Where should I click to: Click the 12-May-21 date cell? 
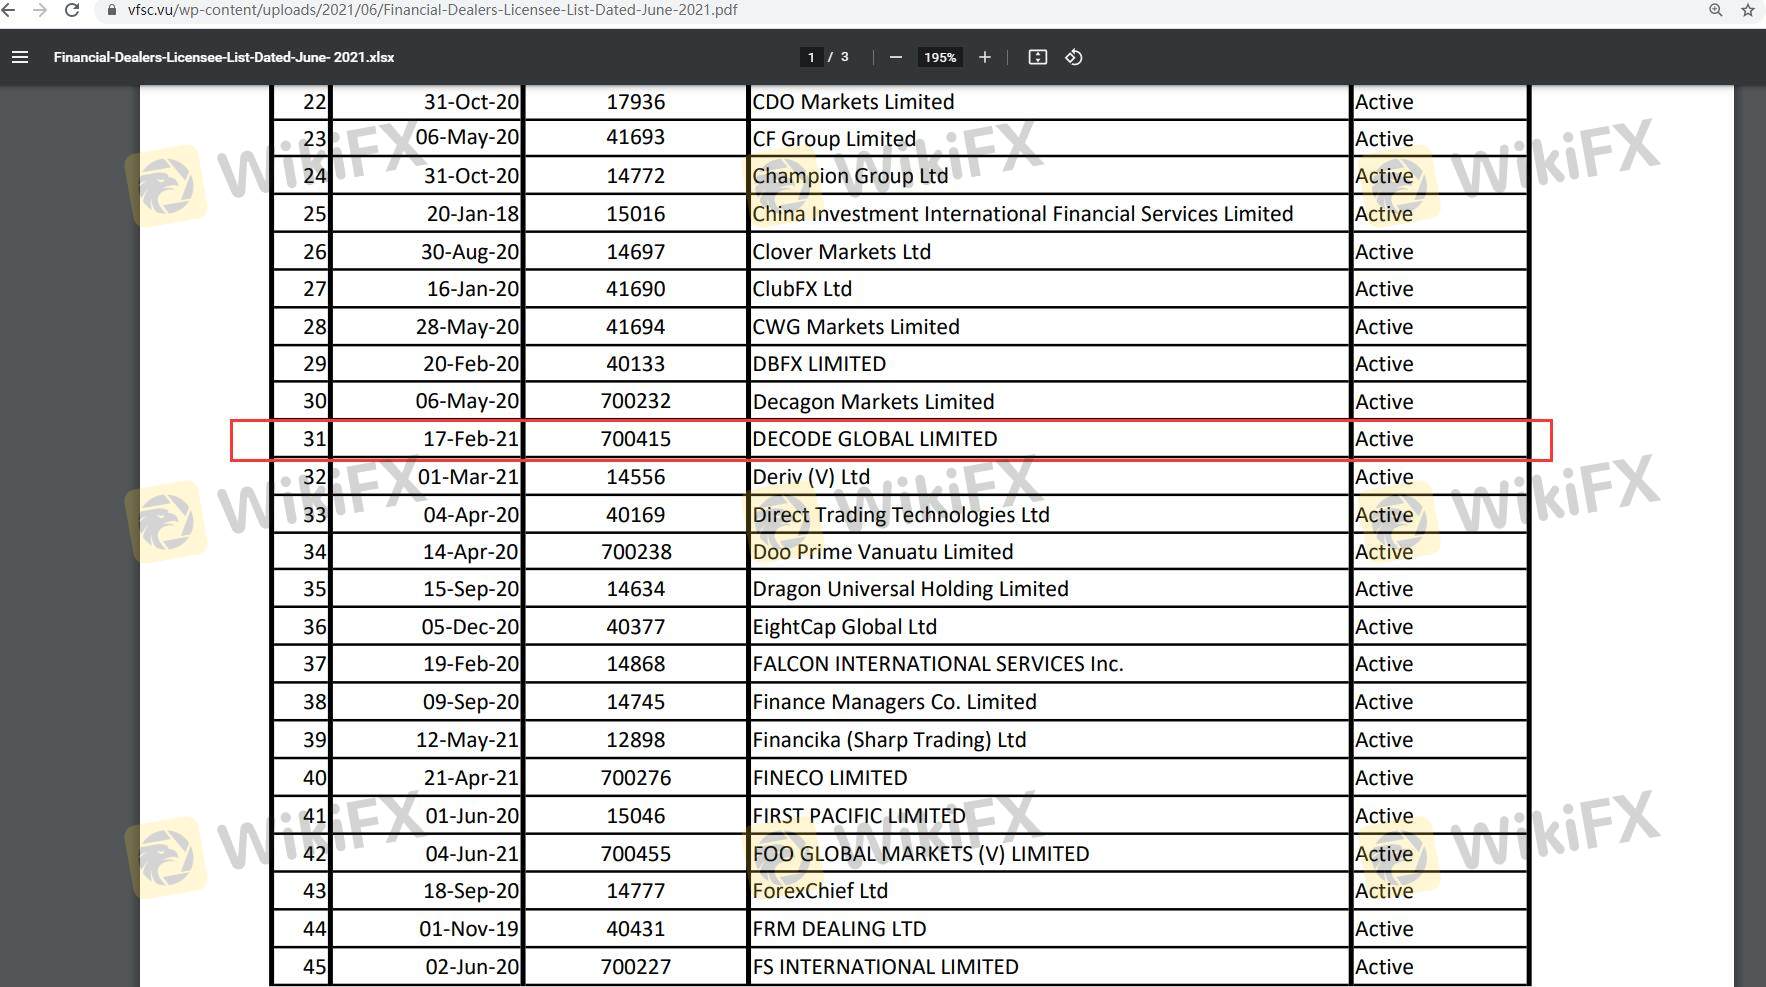point(467,740)
